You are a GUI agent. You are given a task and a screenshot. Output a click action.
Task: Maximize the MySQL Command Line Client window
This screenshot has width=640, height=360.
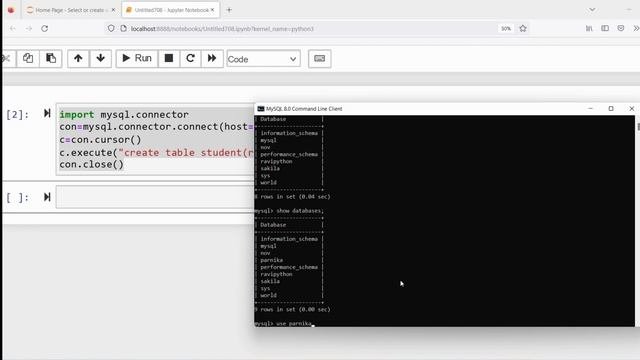pos(611,109)
